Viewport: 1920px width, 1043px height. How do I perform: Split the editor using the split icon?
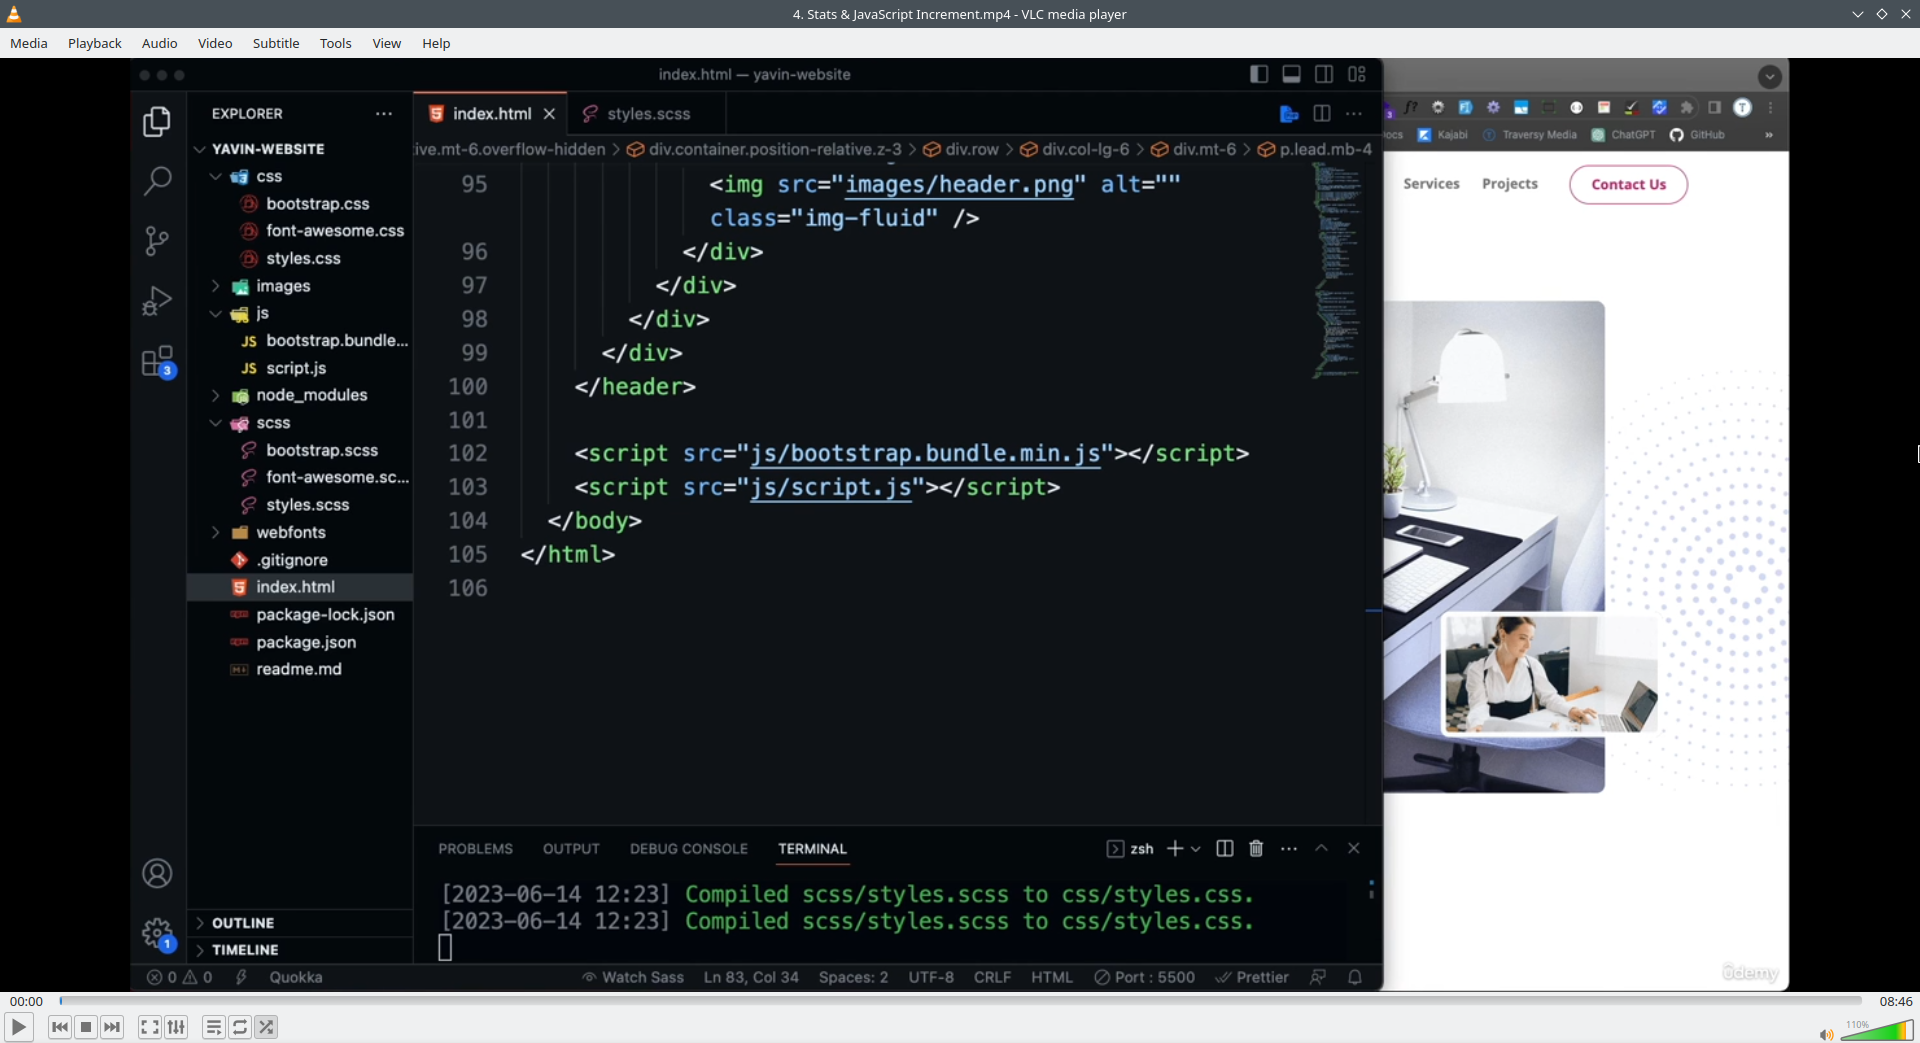point(1321,114)
